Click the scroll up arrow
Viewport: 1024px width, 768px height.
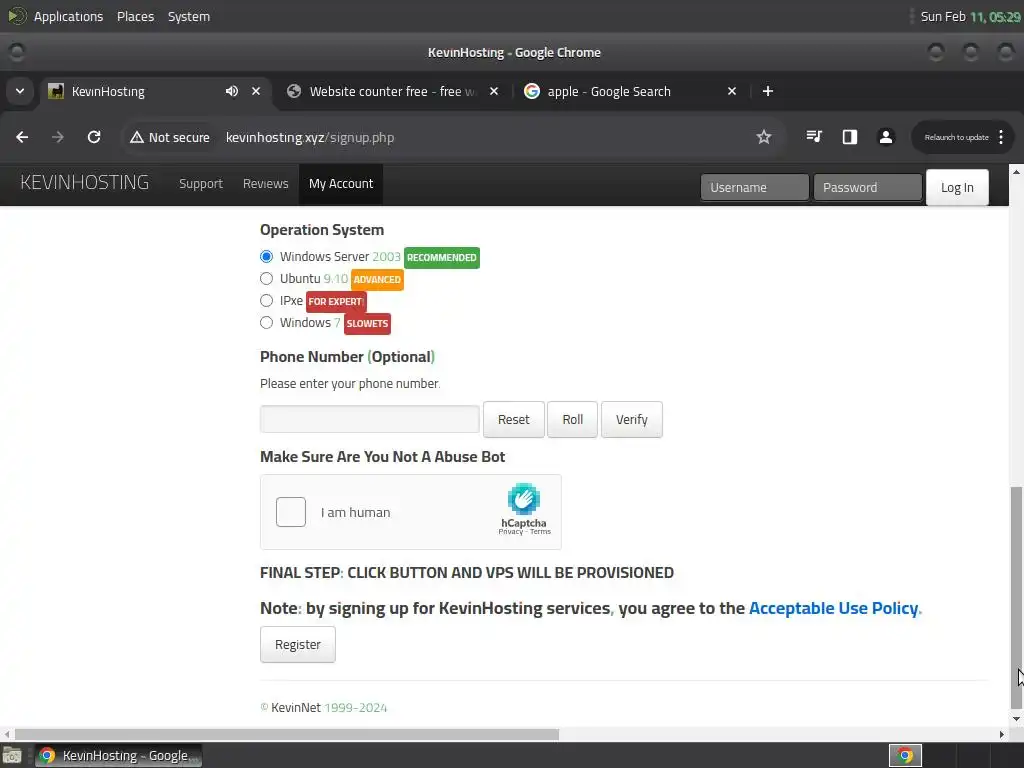(1016, 172)
